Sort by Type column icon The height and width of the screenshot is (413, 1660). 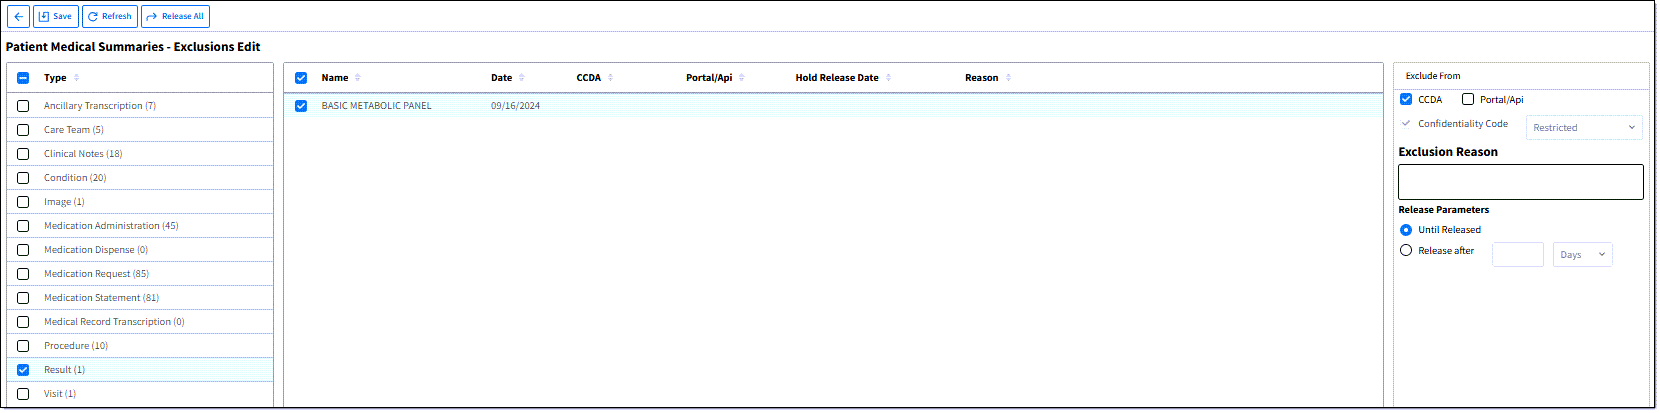click(77, 78)
